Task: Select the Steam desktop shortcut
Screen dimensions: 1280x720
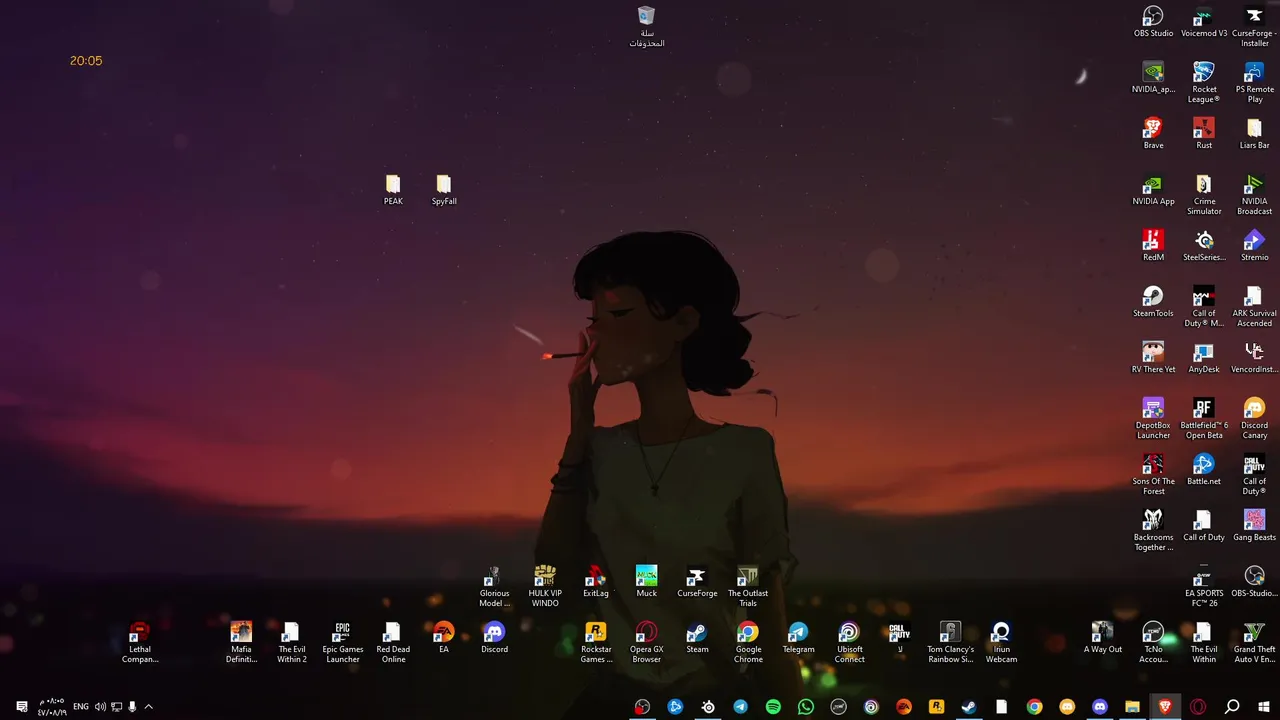Action: click(x=697, y=638)
